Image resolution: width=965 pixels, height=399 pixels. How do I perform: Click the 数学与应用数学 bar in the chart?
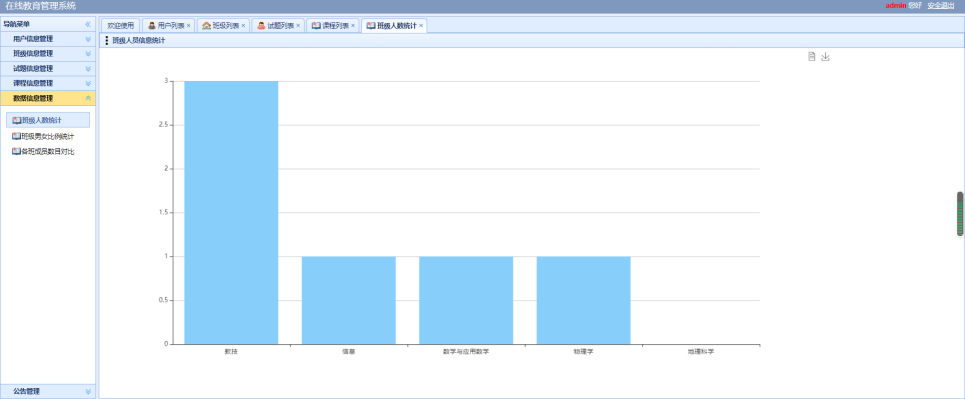(x=466, y=300)
